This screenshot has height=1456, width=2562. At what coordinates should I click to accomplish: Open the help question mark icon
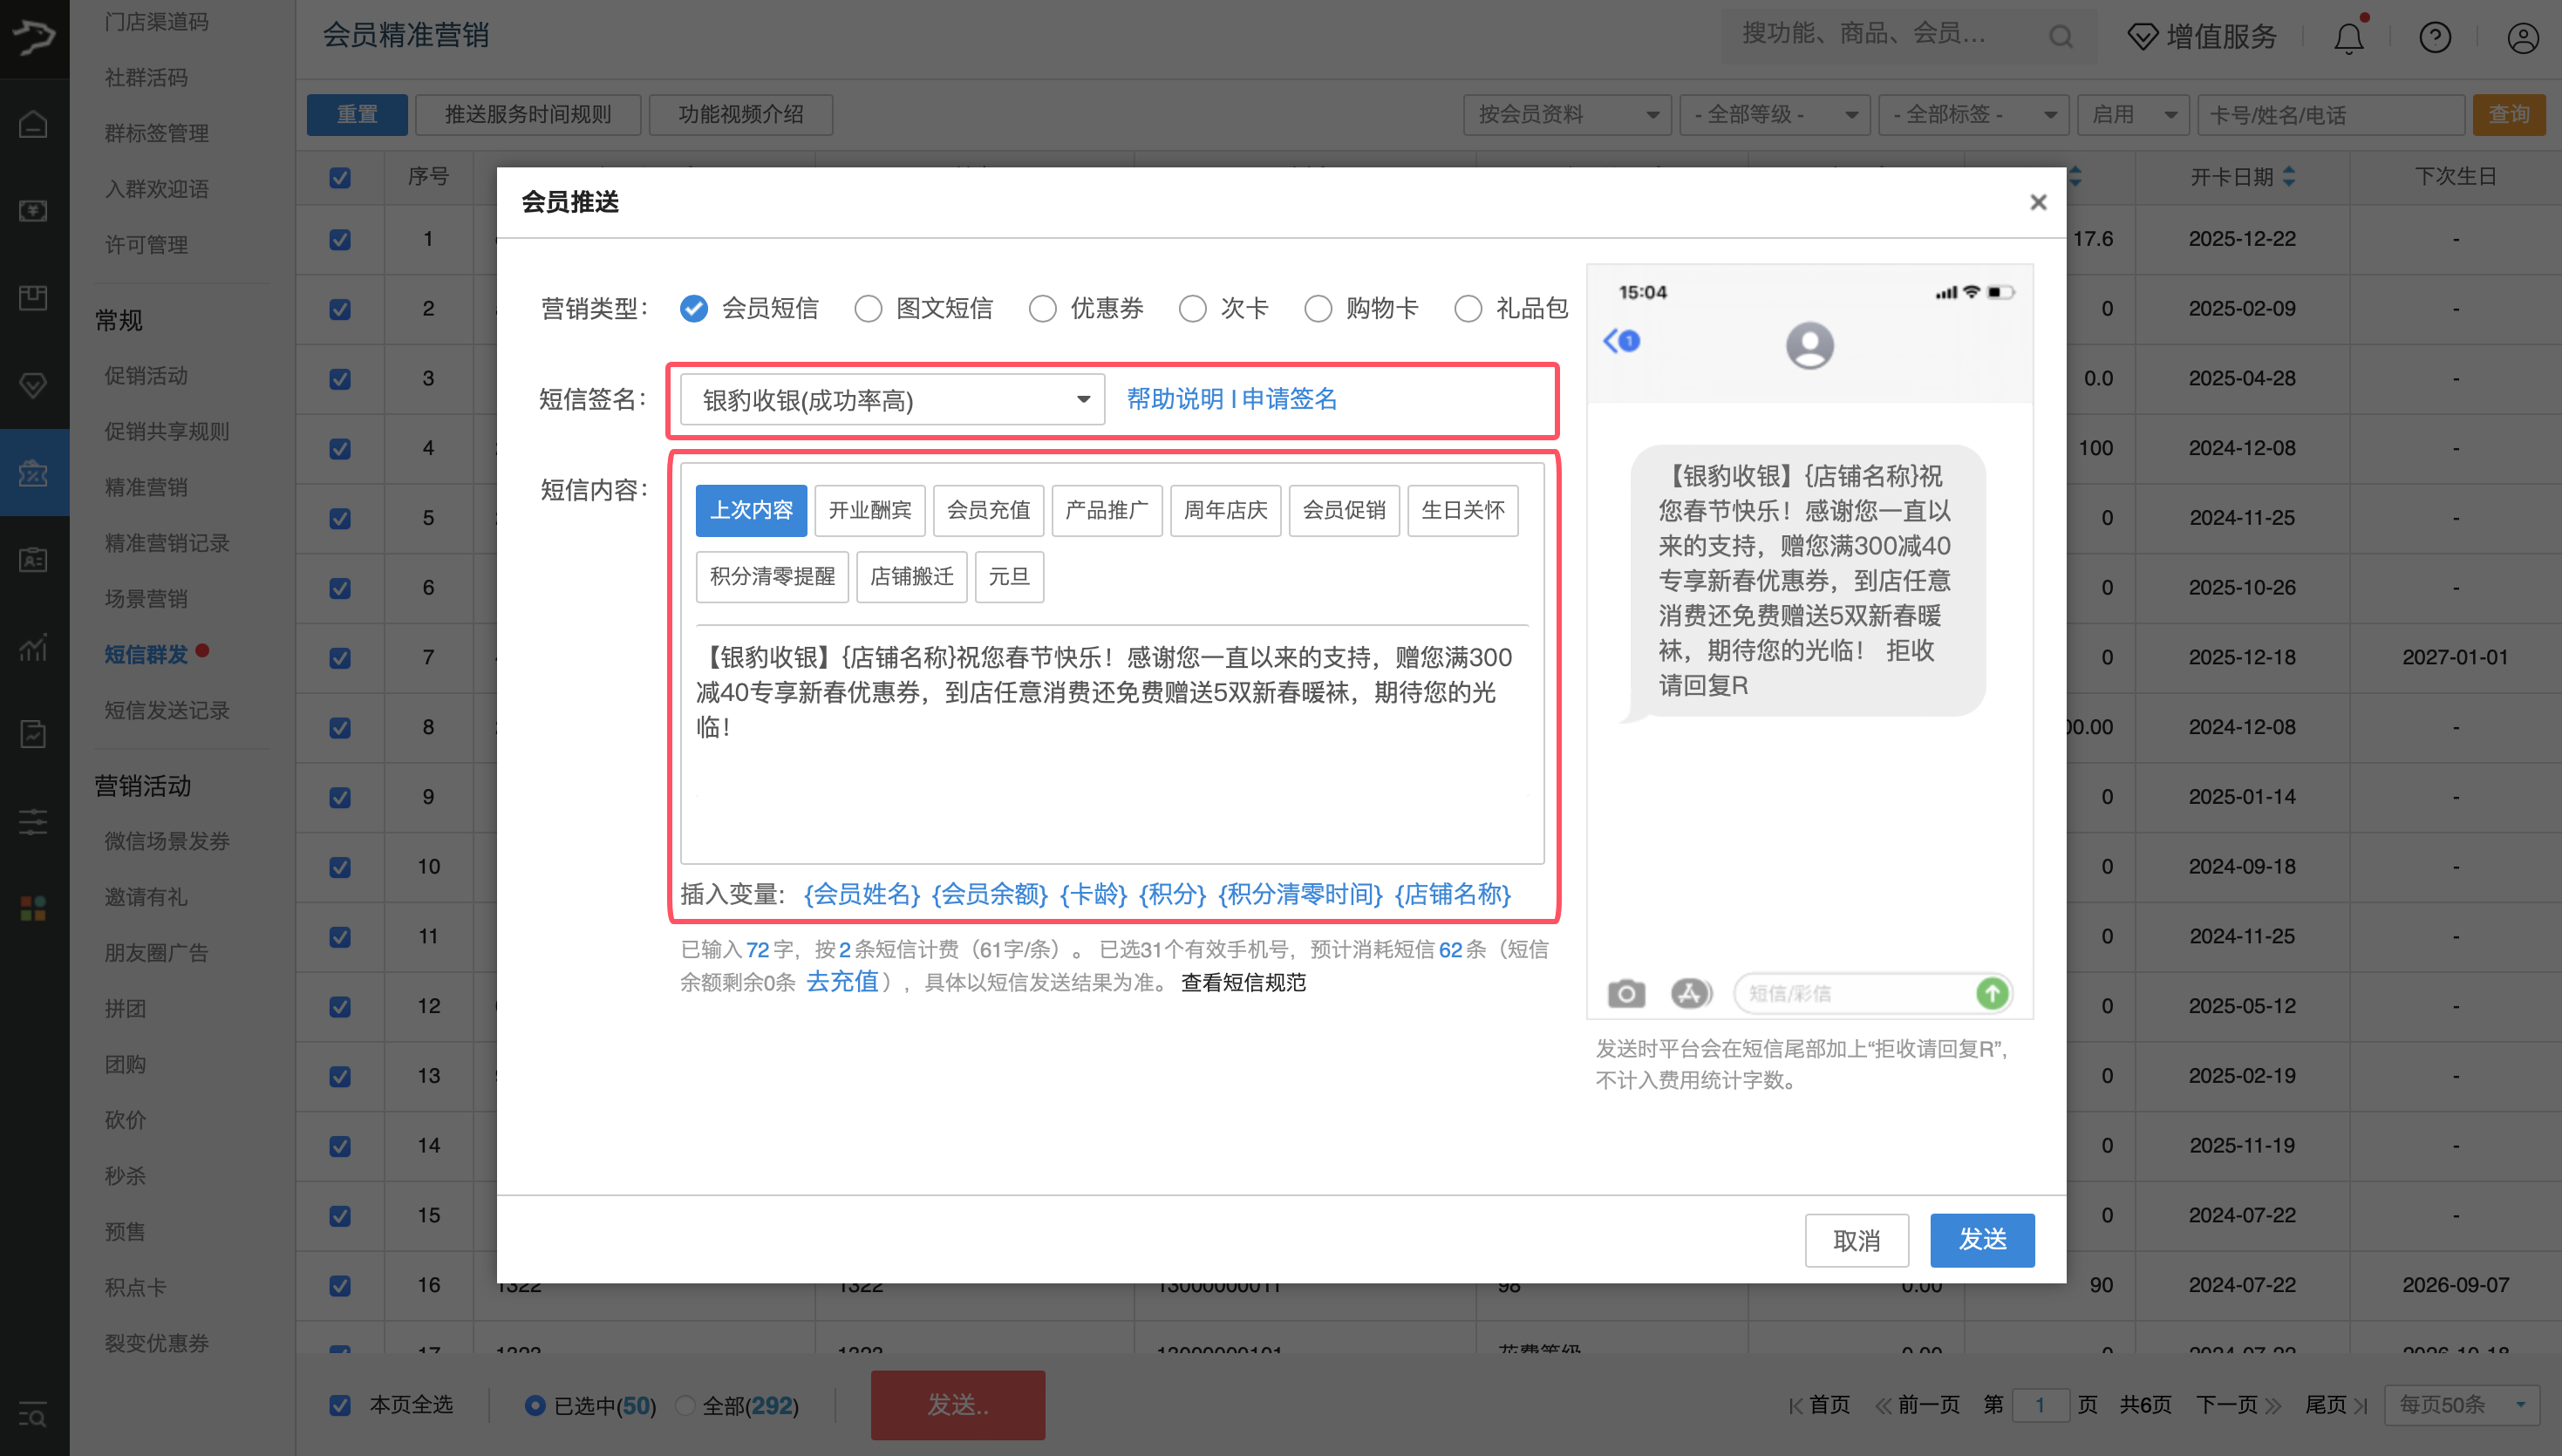(x=2434, y=38)
